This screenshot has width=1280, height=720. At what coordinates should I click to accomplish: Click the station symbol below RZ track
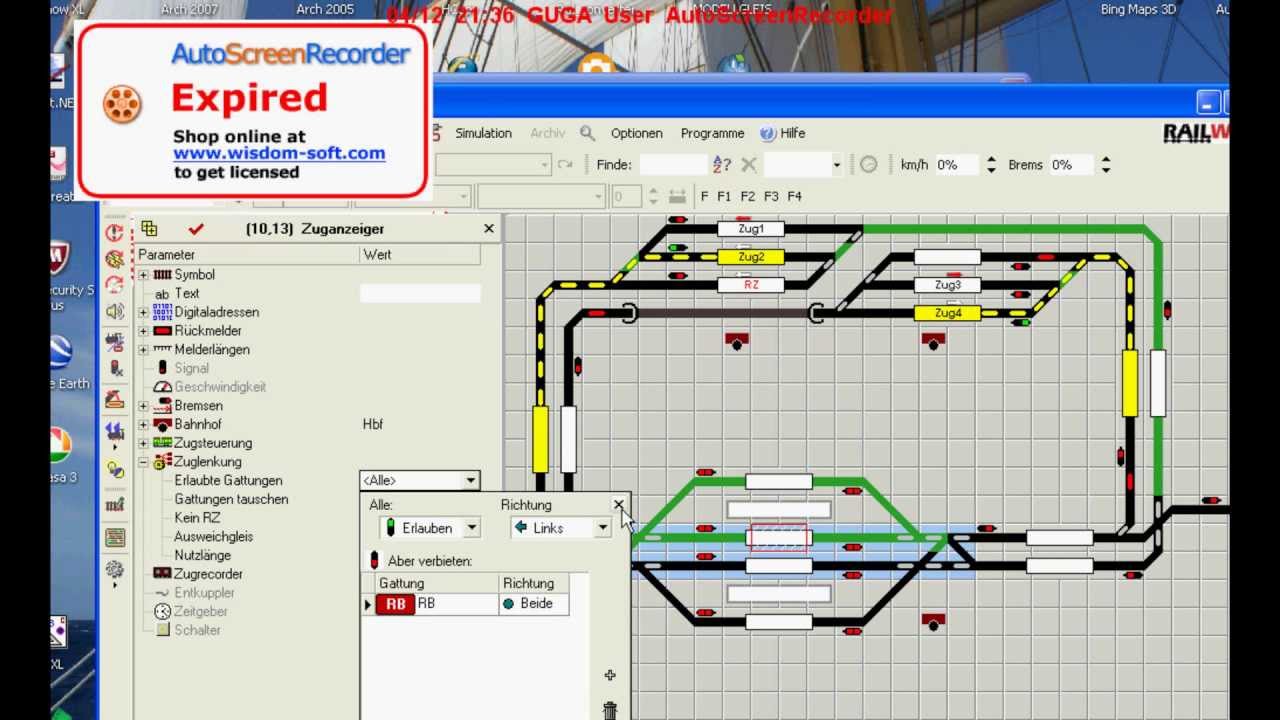pos(737,341)
